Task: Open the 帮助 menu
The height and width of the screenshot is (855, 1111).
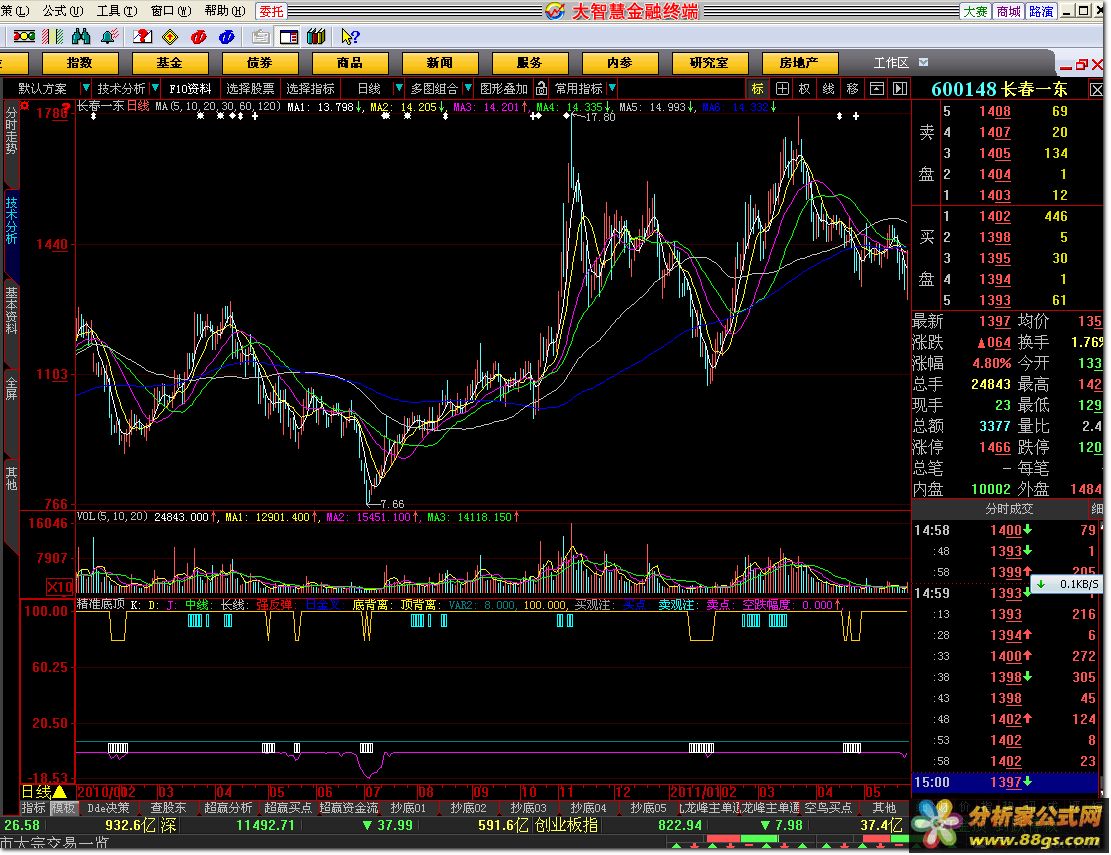Action: 225,11
